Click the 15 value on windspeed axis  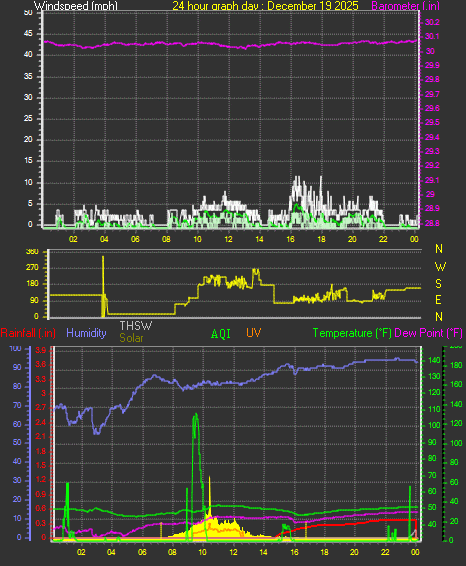[28, 161]
